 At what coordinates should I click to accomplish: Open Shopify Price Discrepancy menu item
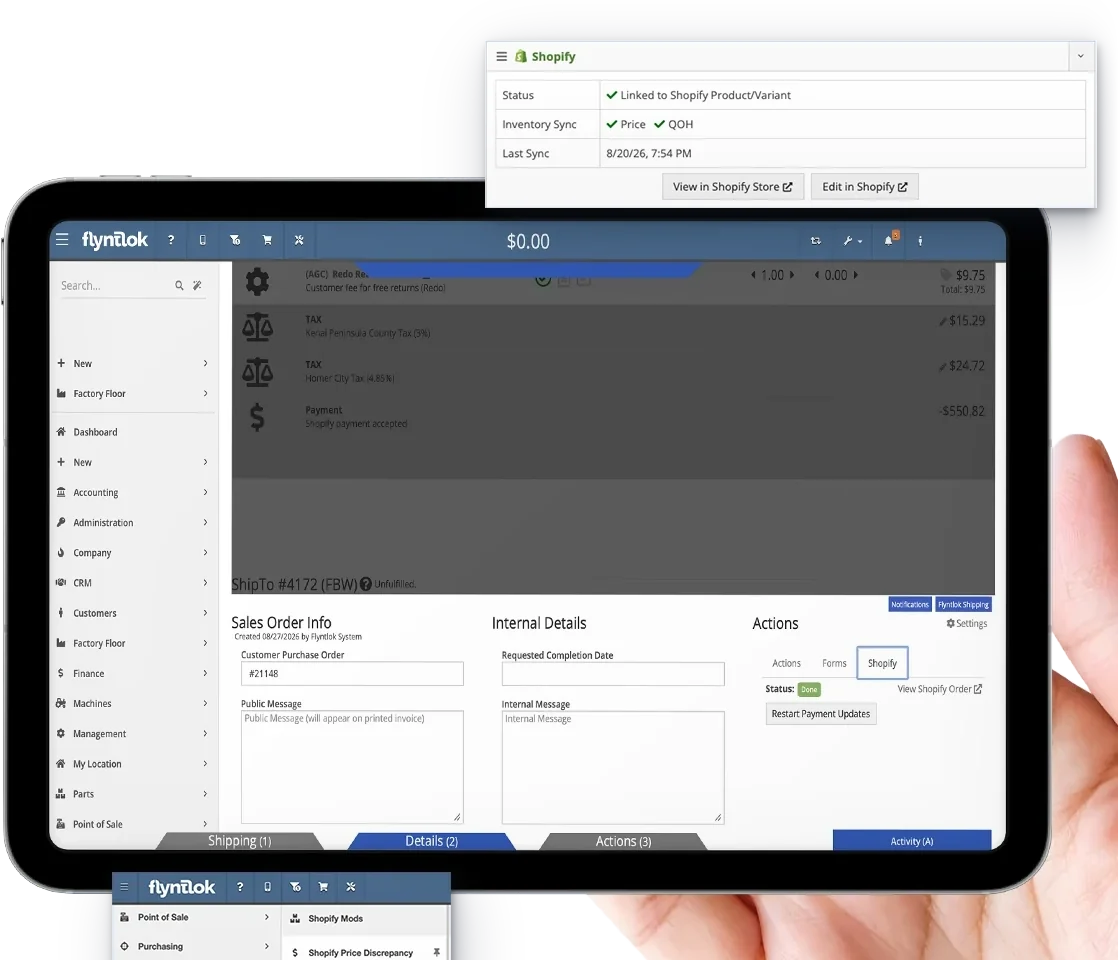click(361, 953)
